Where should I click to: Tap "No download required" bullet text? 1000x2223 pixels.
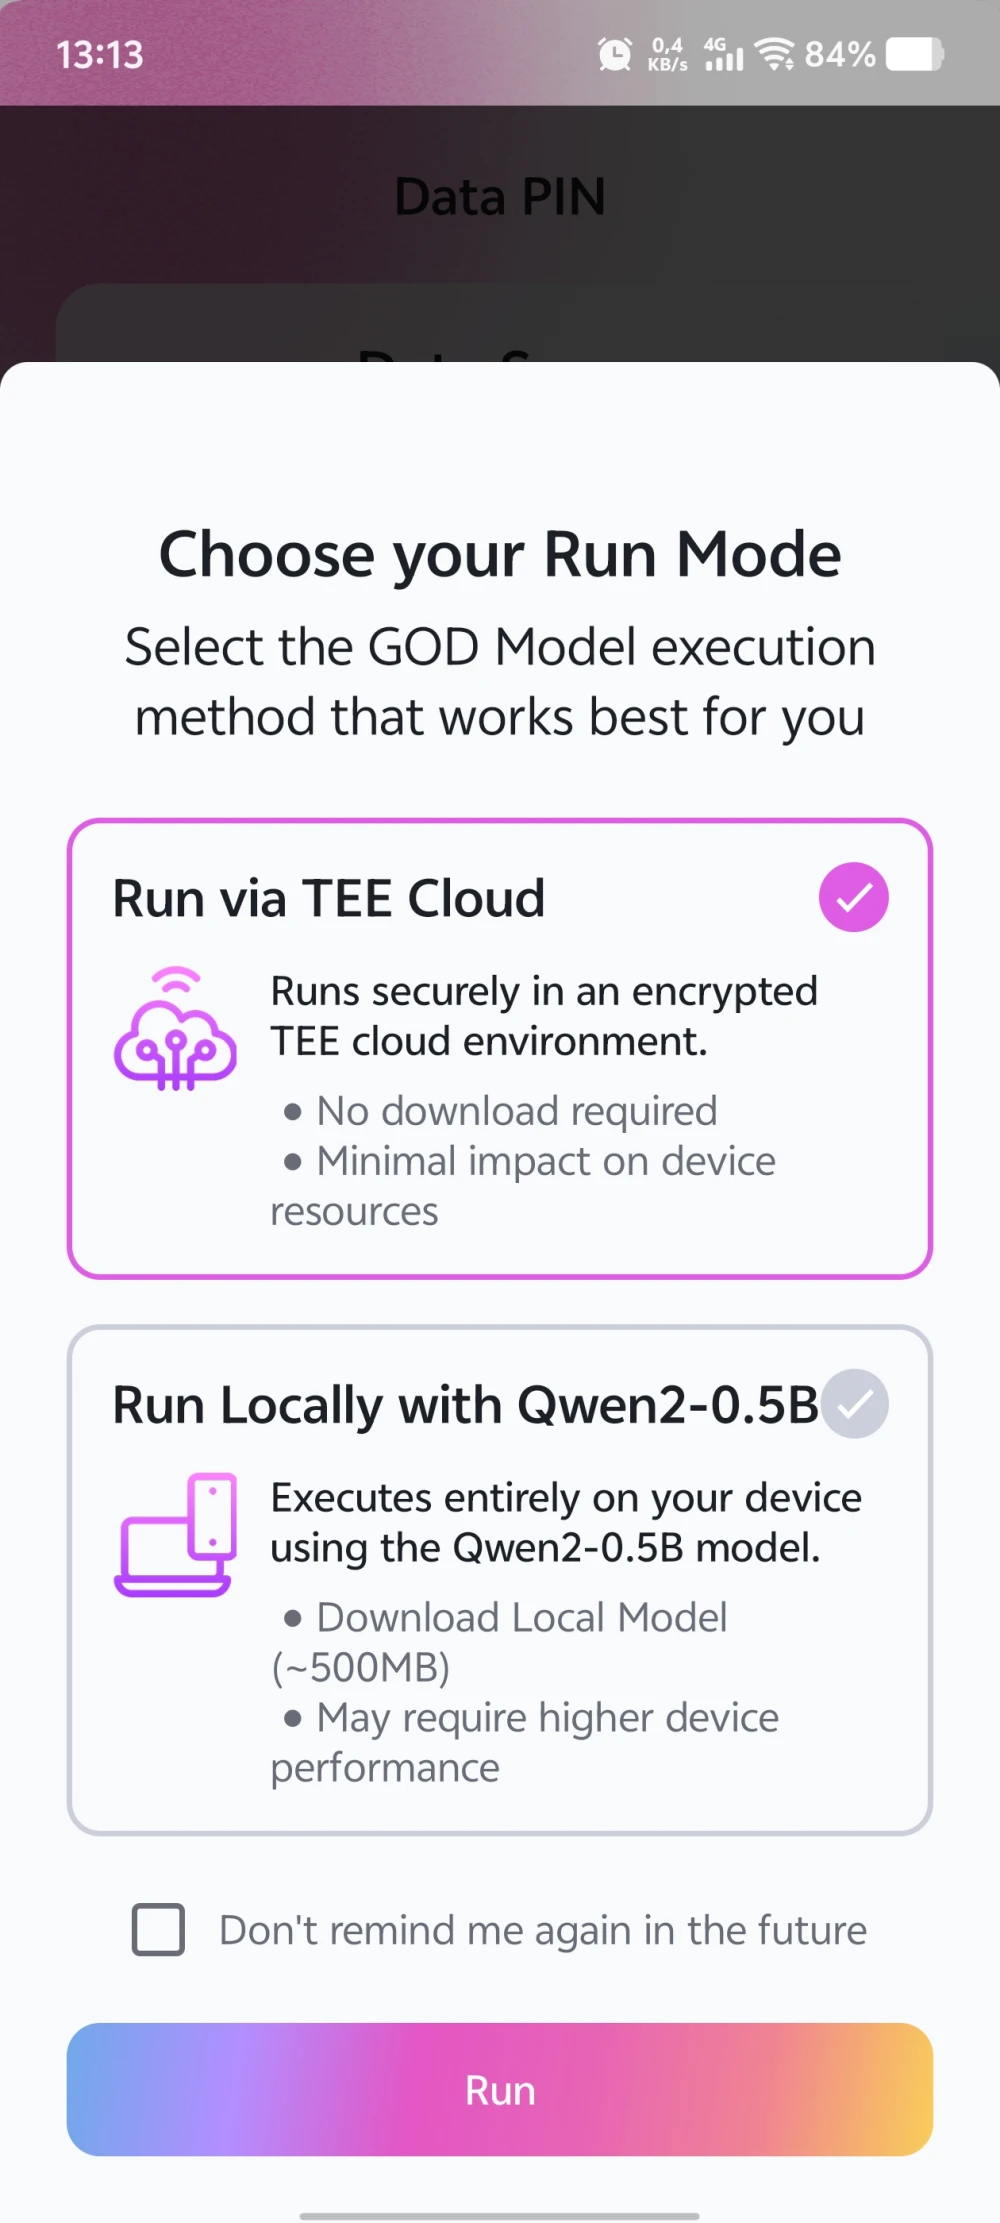(x=516, y=1111)
